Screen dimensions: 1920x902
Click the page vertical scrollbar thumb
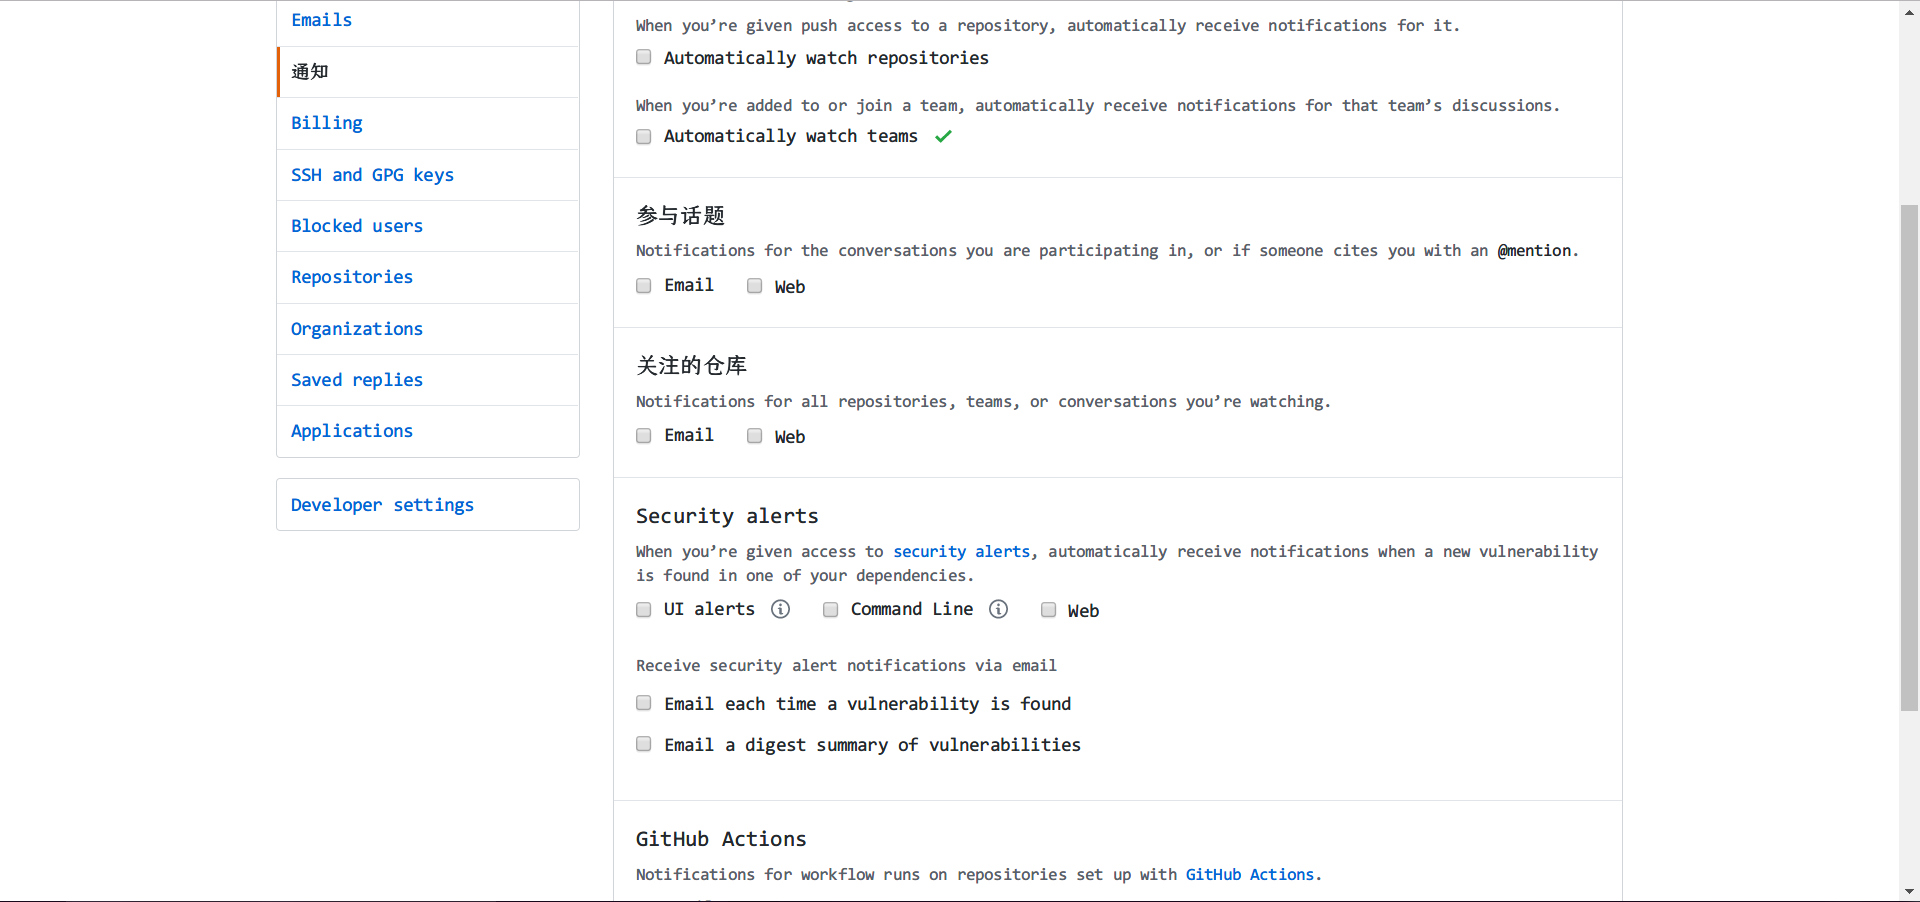pyautogui.click(x=1909, y=457)
